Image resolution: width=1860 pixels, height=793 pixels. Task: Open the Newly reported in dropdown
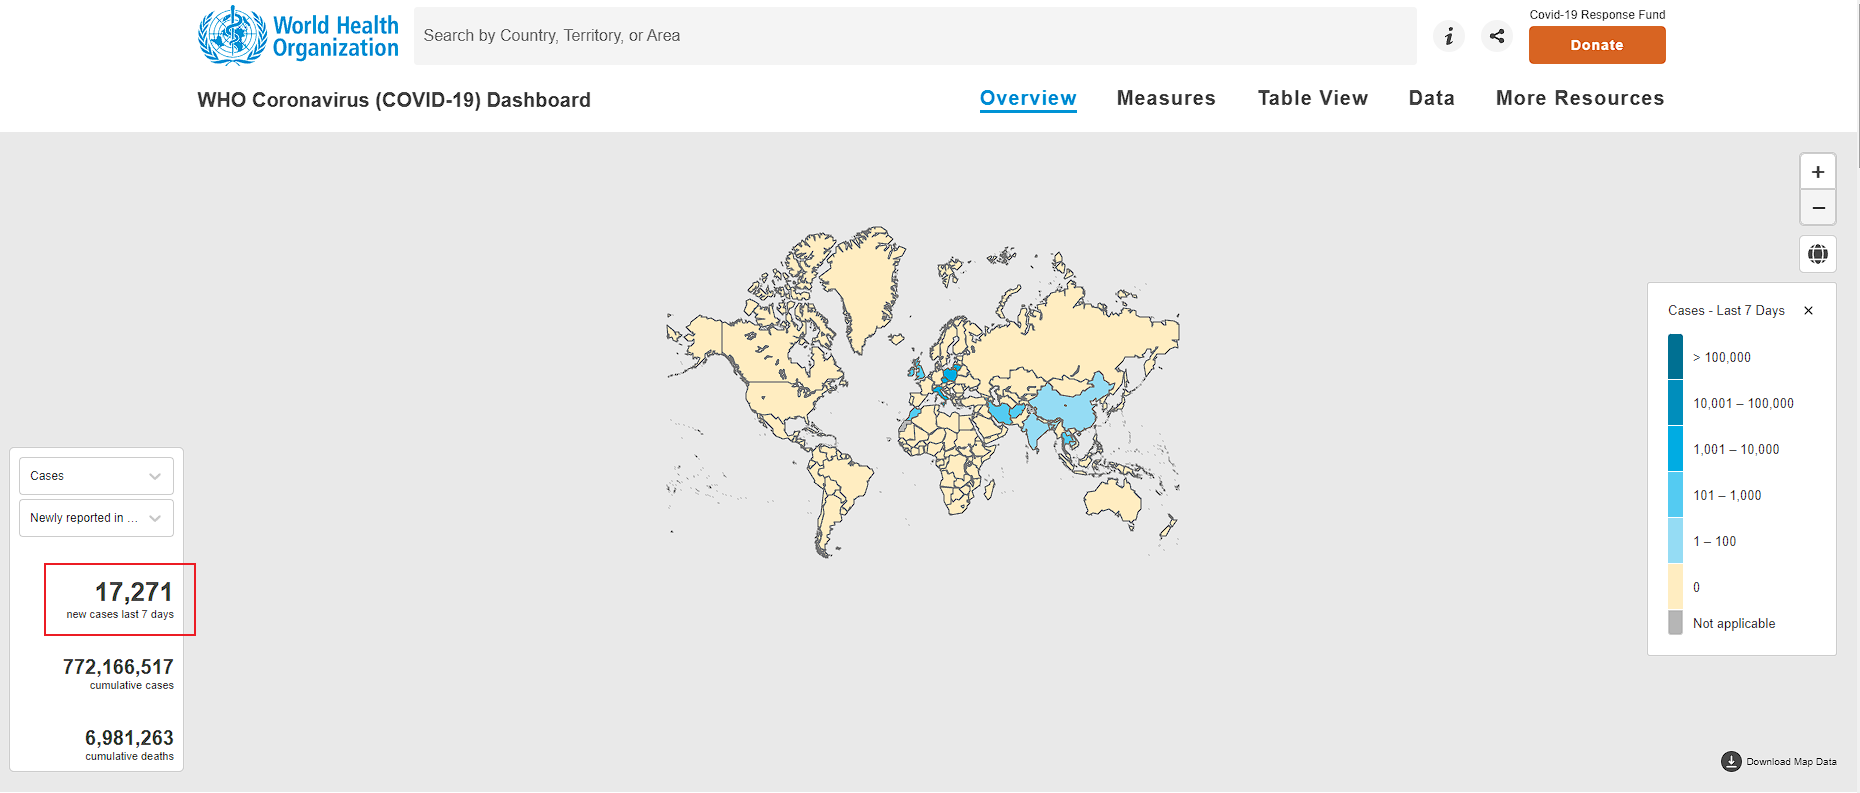click(x=96, y=518)
